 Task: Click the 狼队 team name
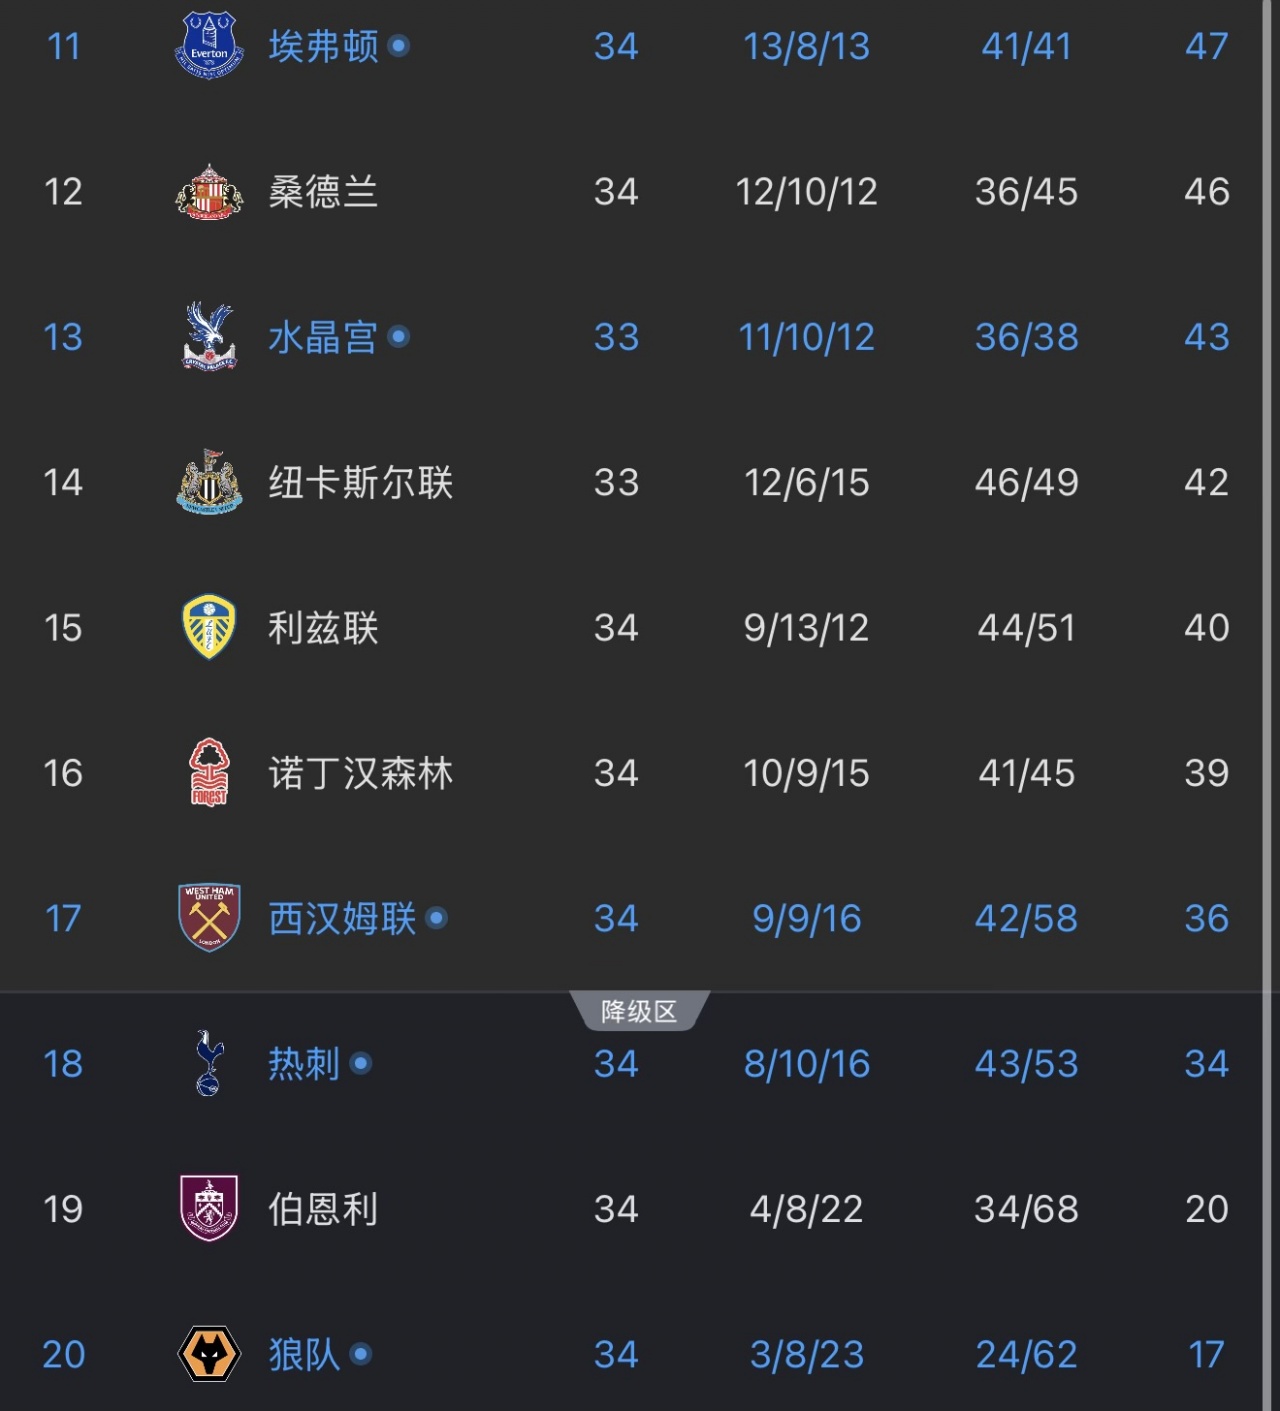(304, 1355)
